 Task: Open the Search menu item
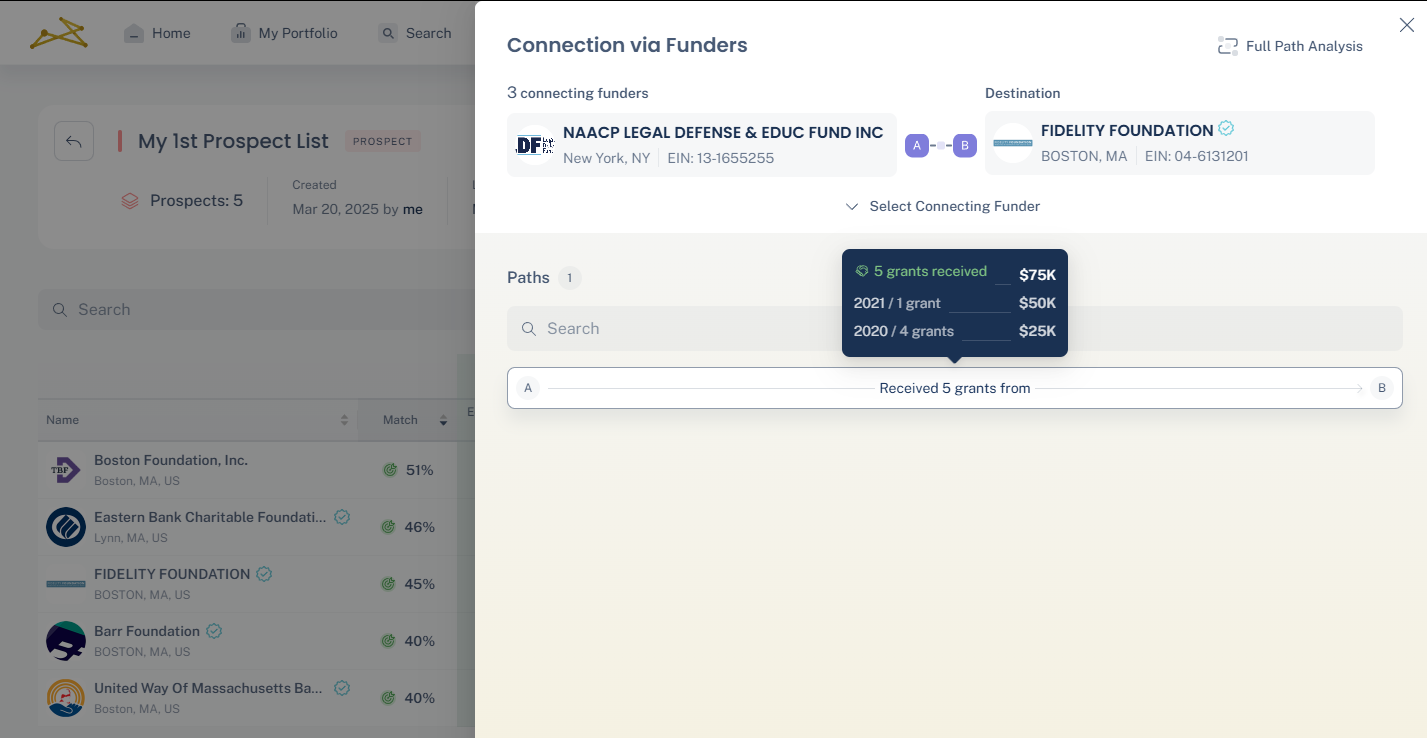click(x=415, y=33)
